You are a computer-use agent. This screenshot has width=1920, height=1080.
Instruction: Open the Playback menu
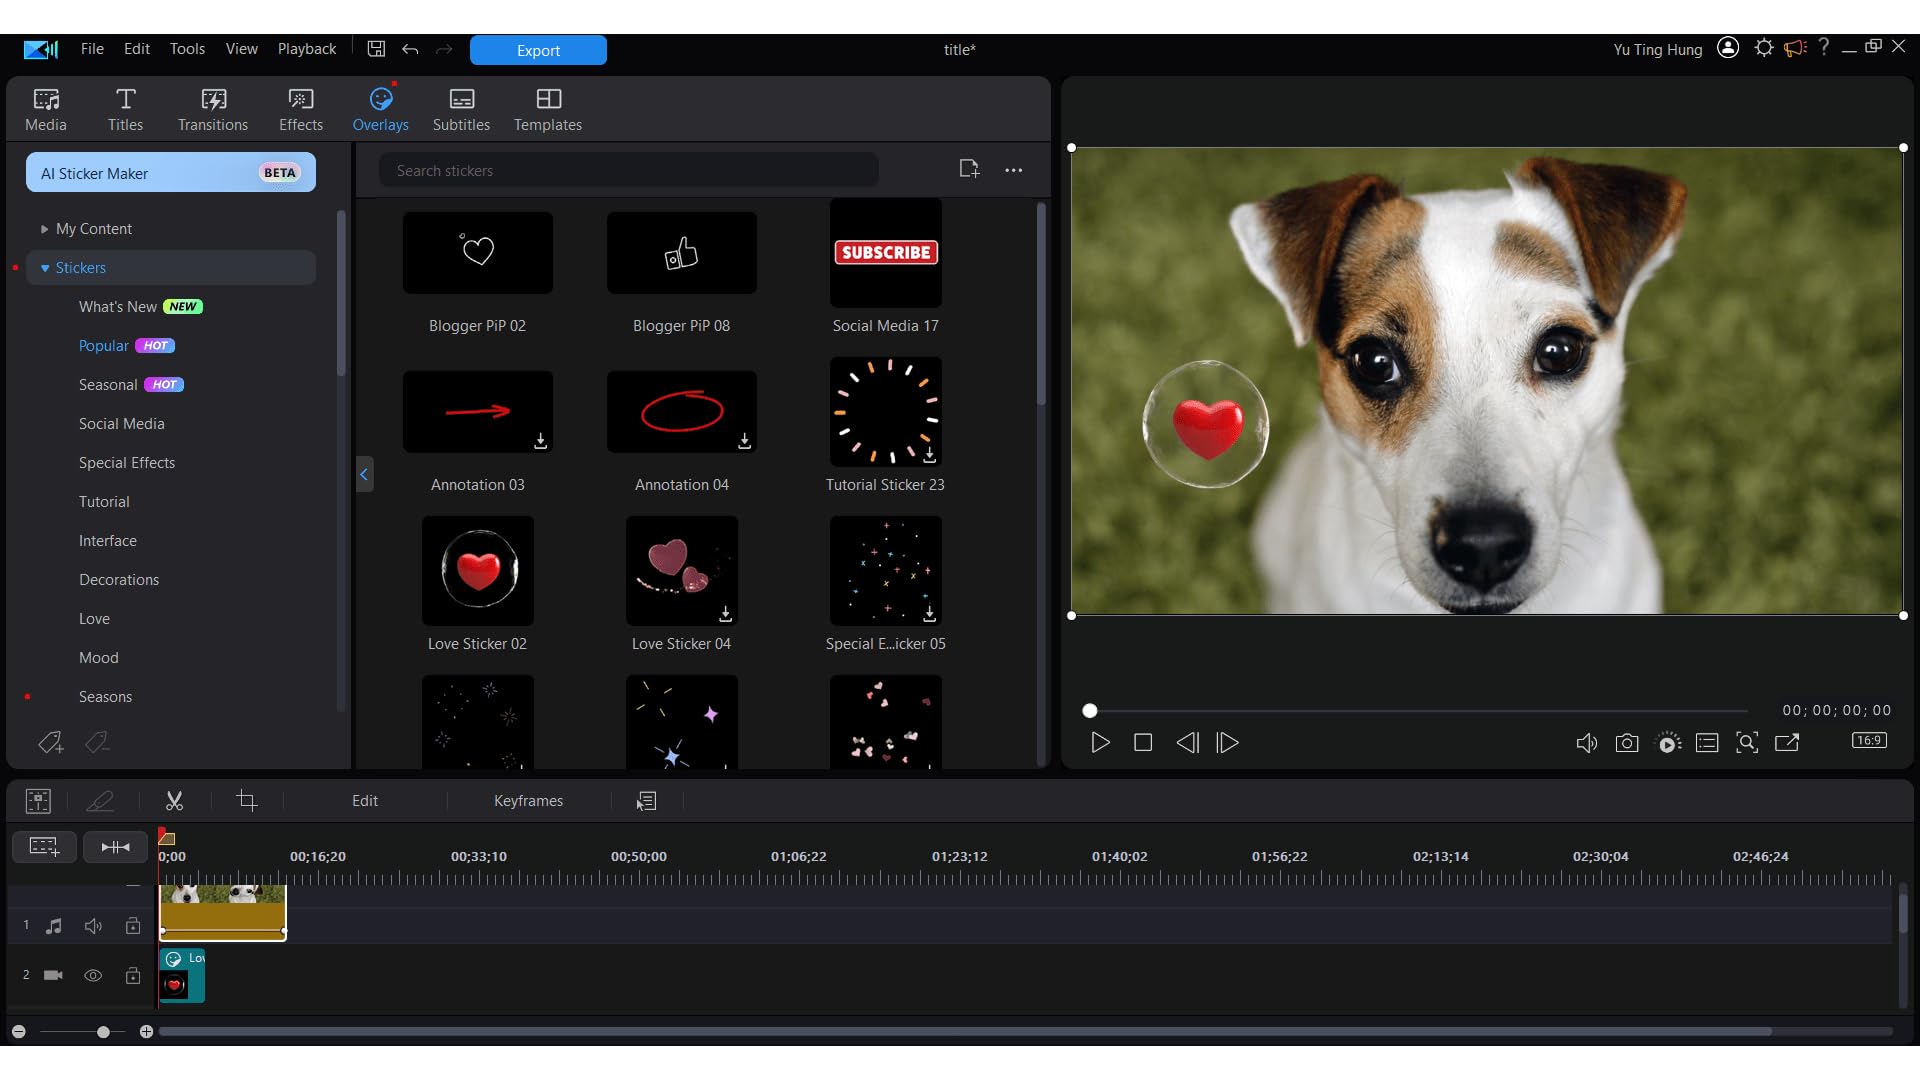tap(306, 49)
